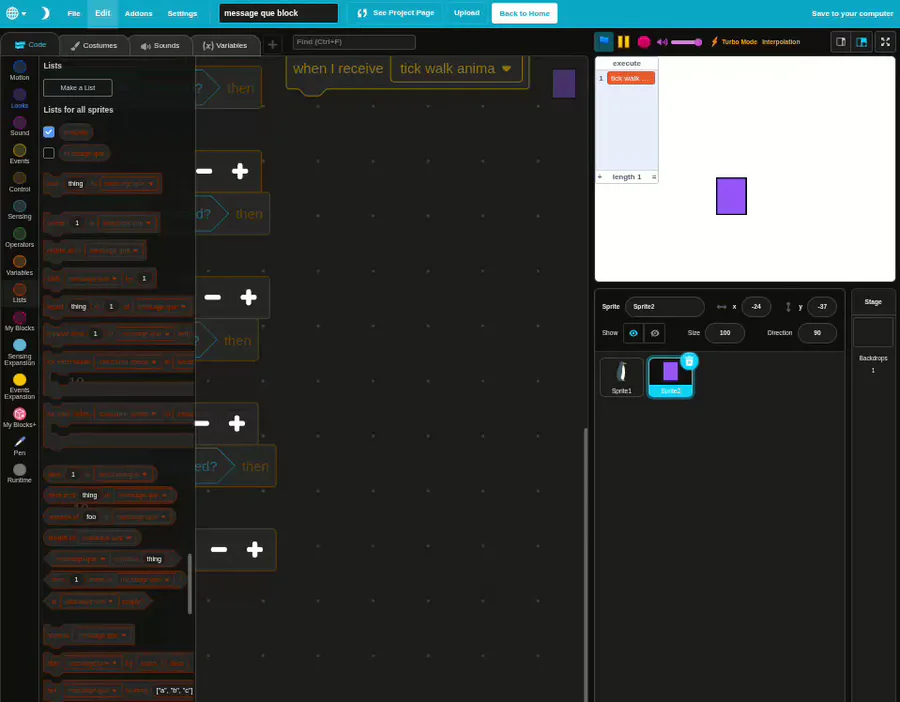Open the Edit menu
Image resolution: width=900 pixels, height=702 pixels.
103,13
